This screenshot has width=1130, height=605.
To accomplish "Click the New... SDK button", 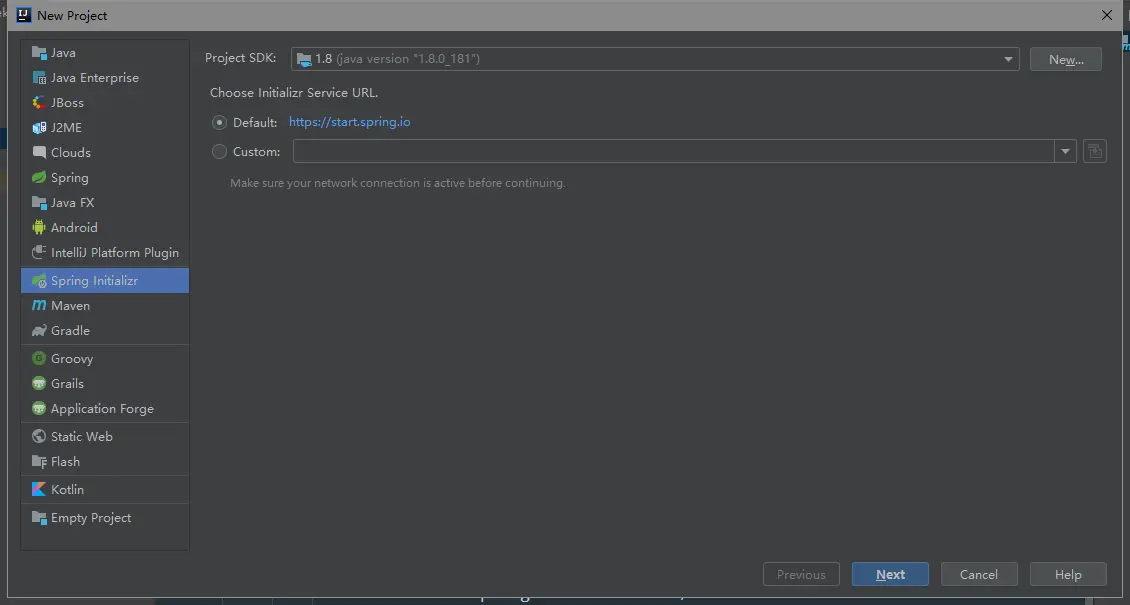I will (x=1066, y=59).
